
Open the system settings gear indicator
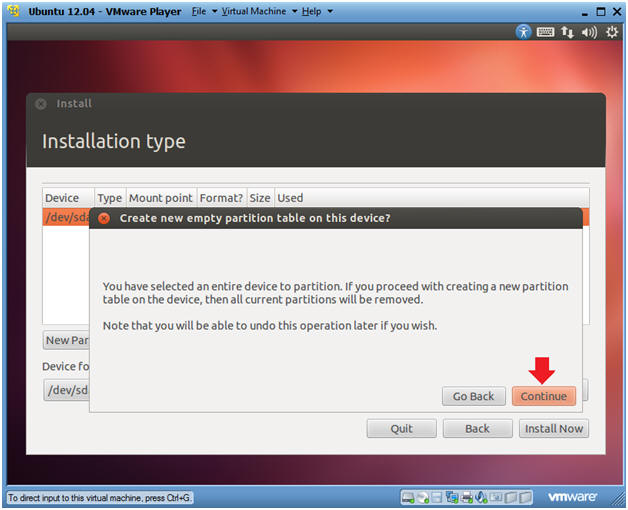(x=612, y=32)
